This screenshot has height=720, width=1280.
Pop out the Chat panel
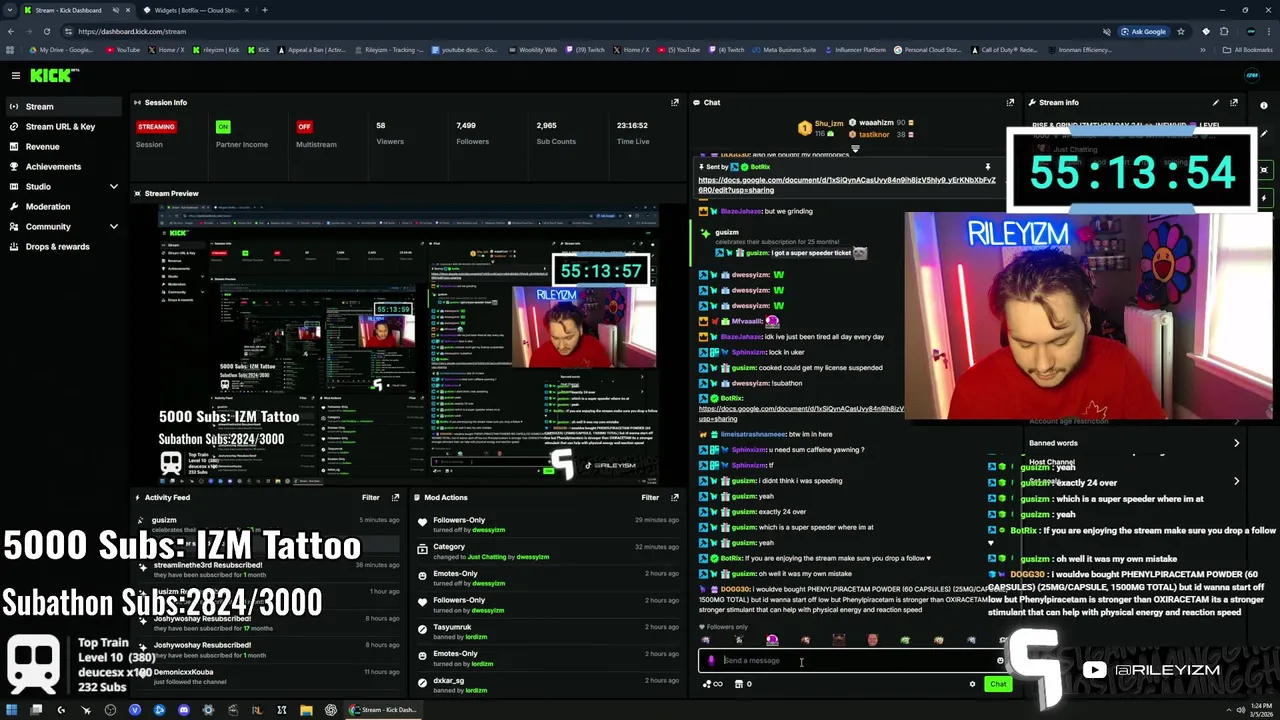1010,102
